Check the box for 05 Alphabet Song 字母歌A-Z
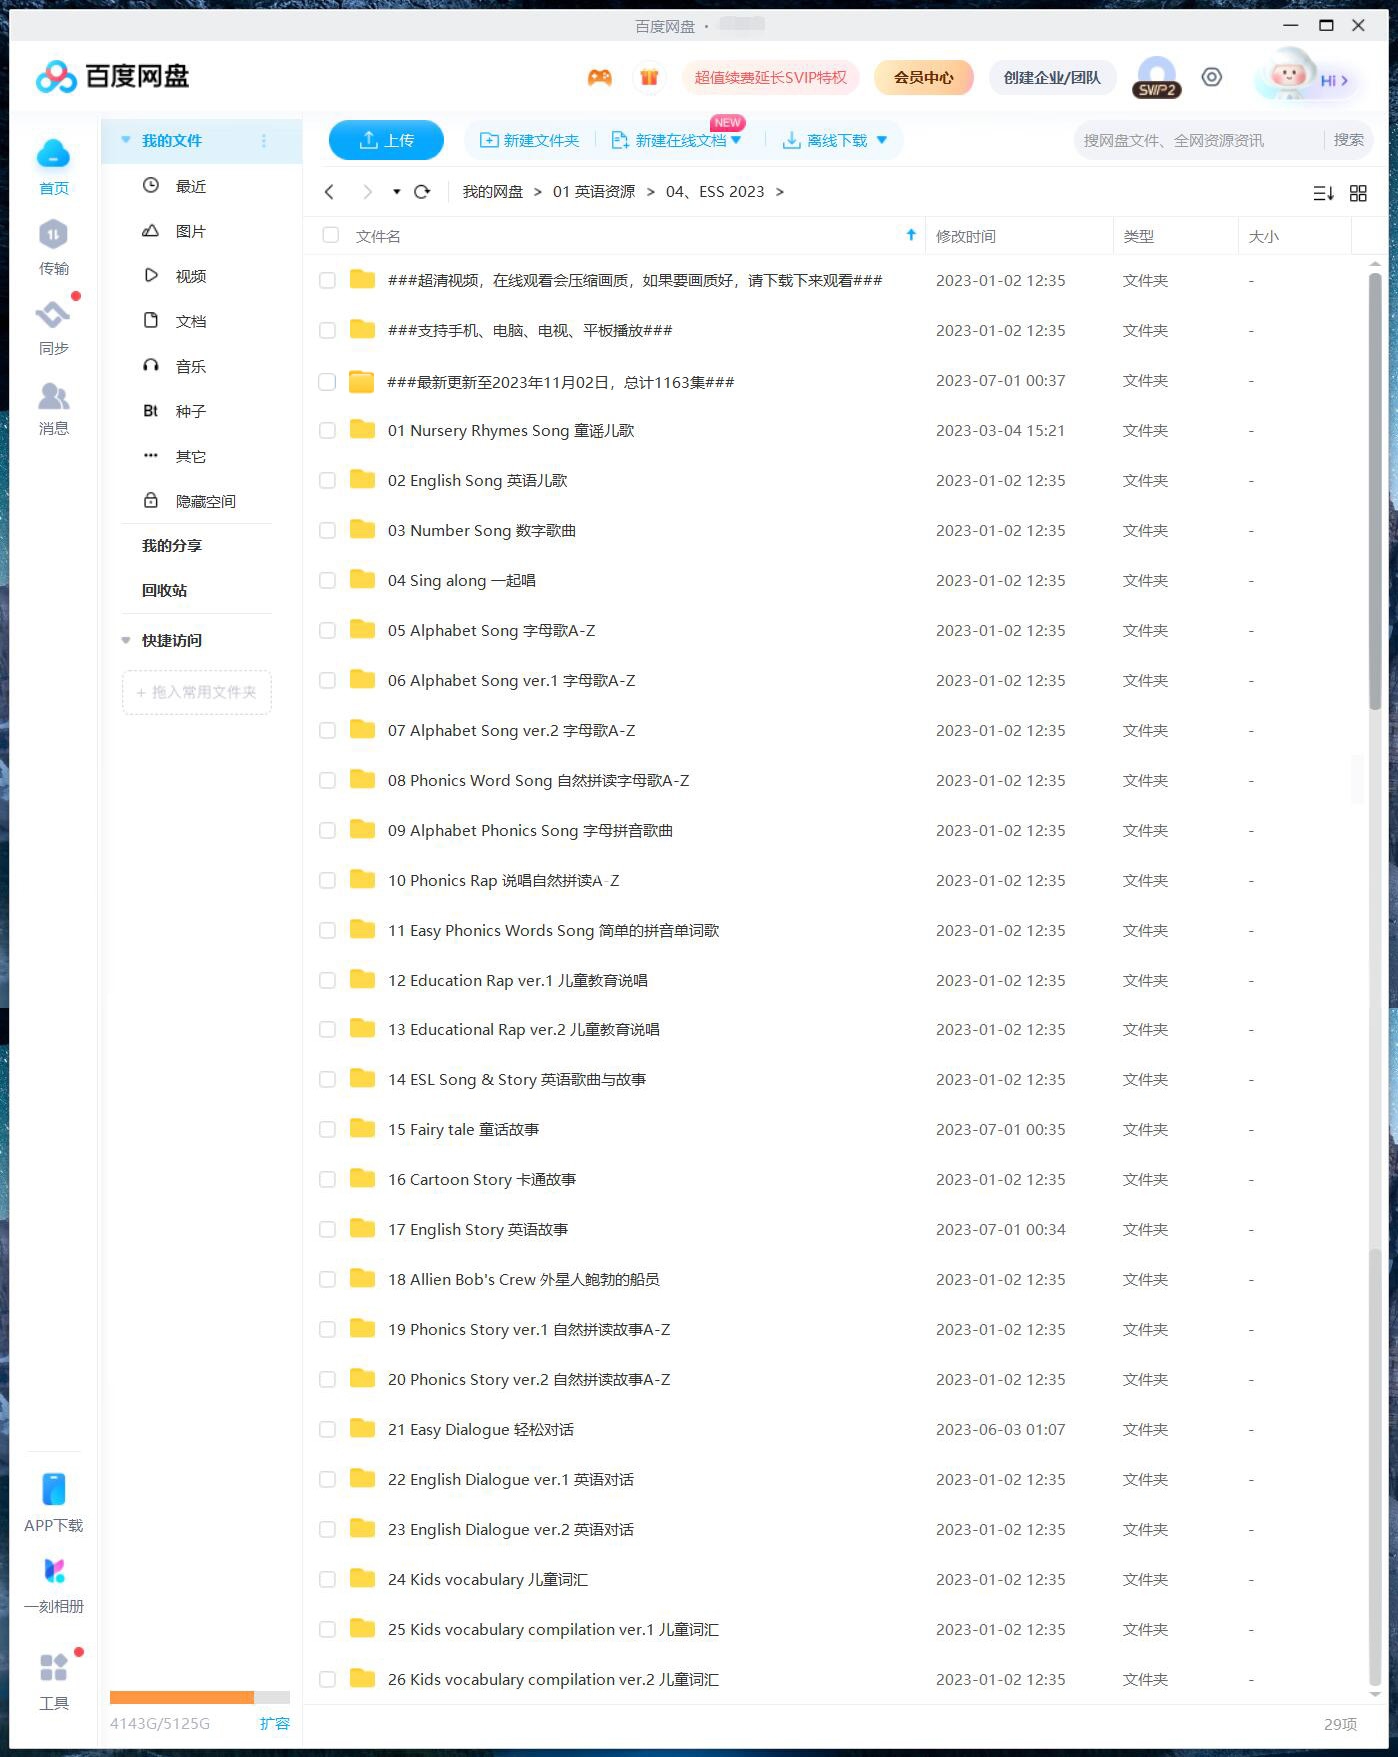1398x1757 pixels. tap(327, 631)
